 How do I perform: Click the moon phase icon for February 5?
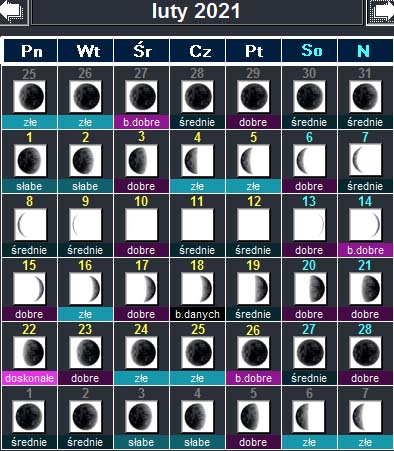point(254,161)
